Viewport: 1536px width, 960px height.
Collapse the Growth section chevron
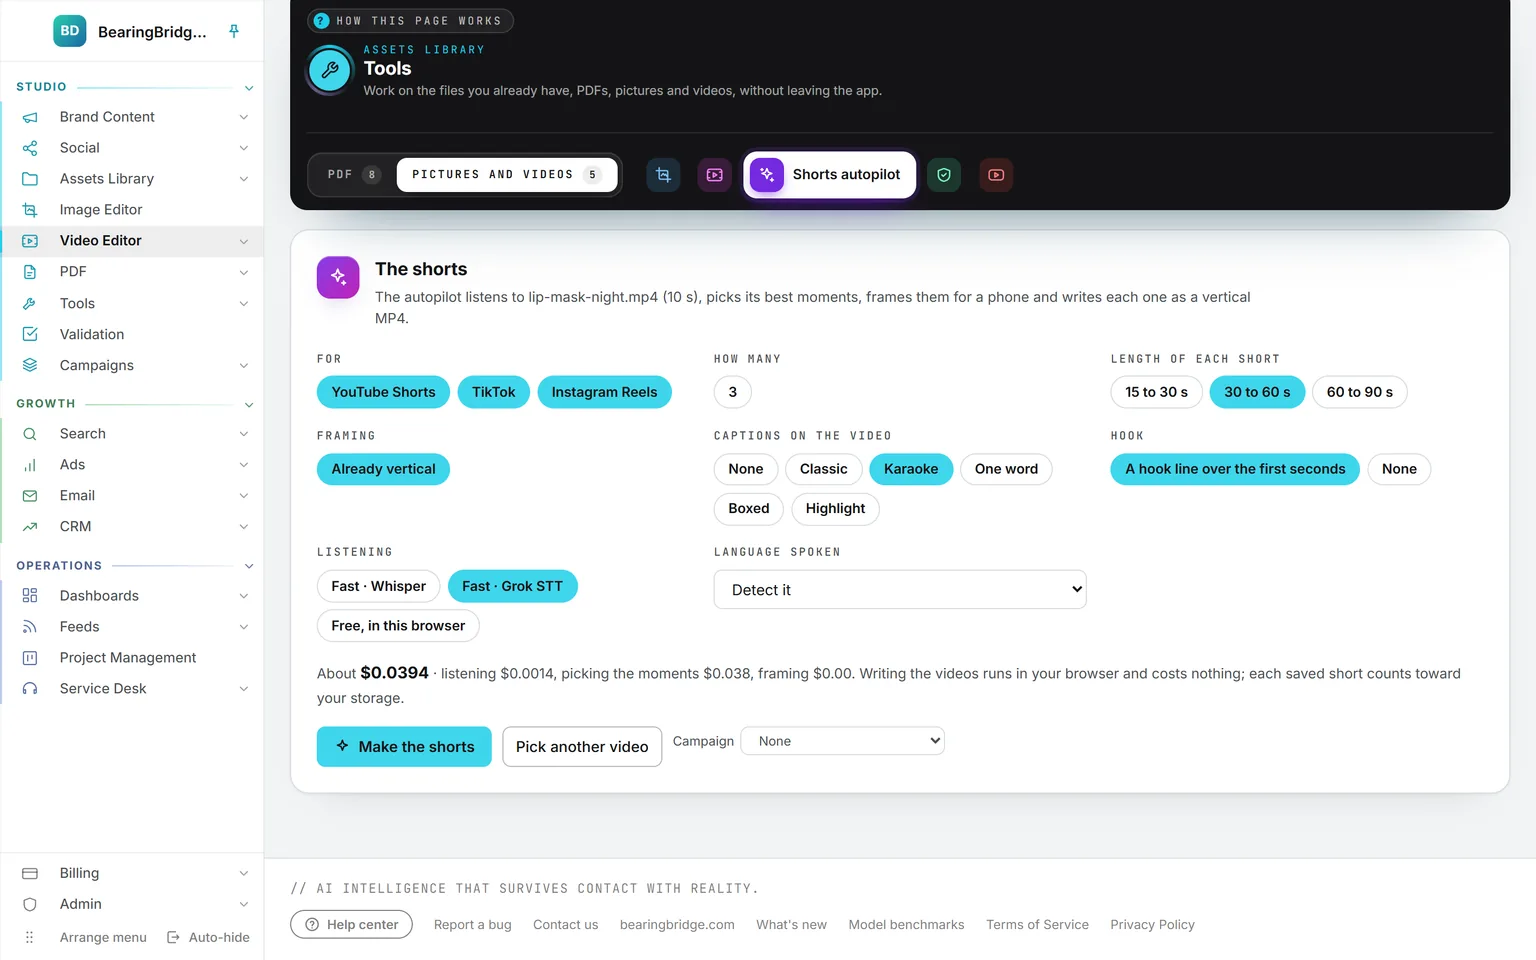[249, 405]
